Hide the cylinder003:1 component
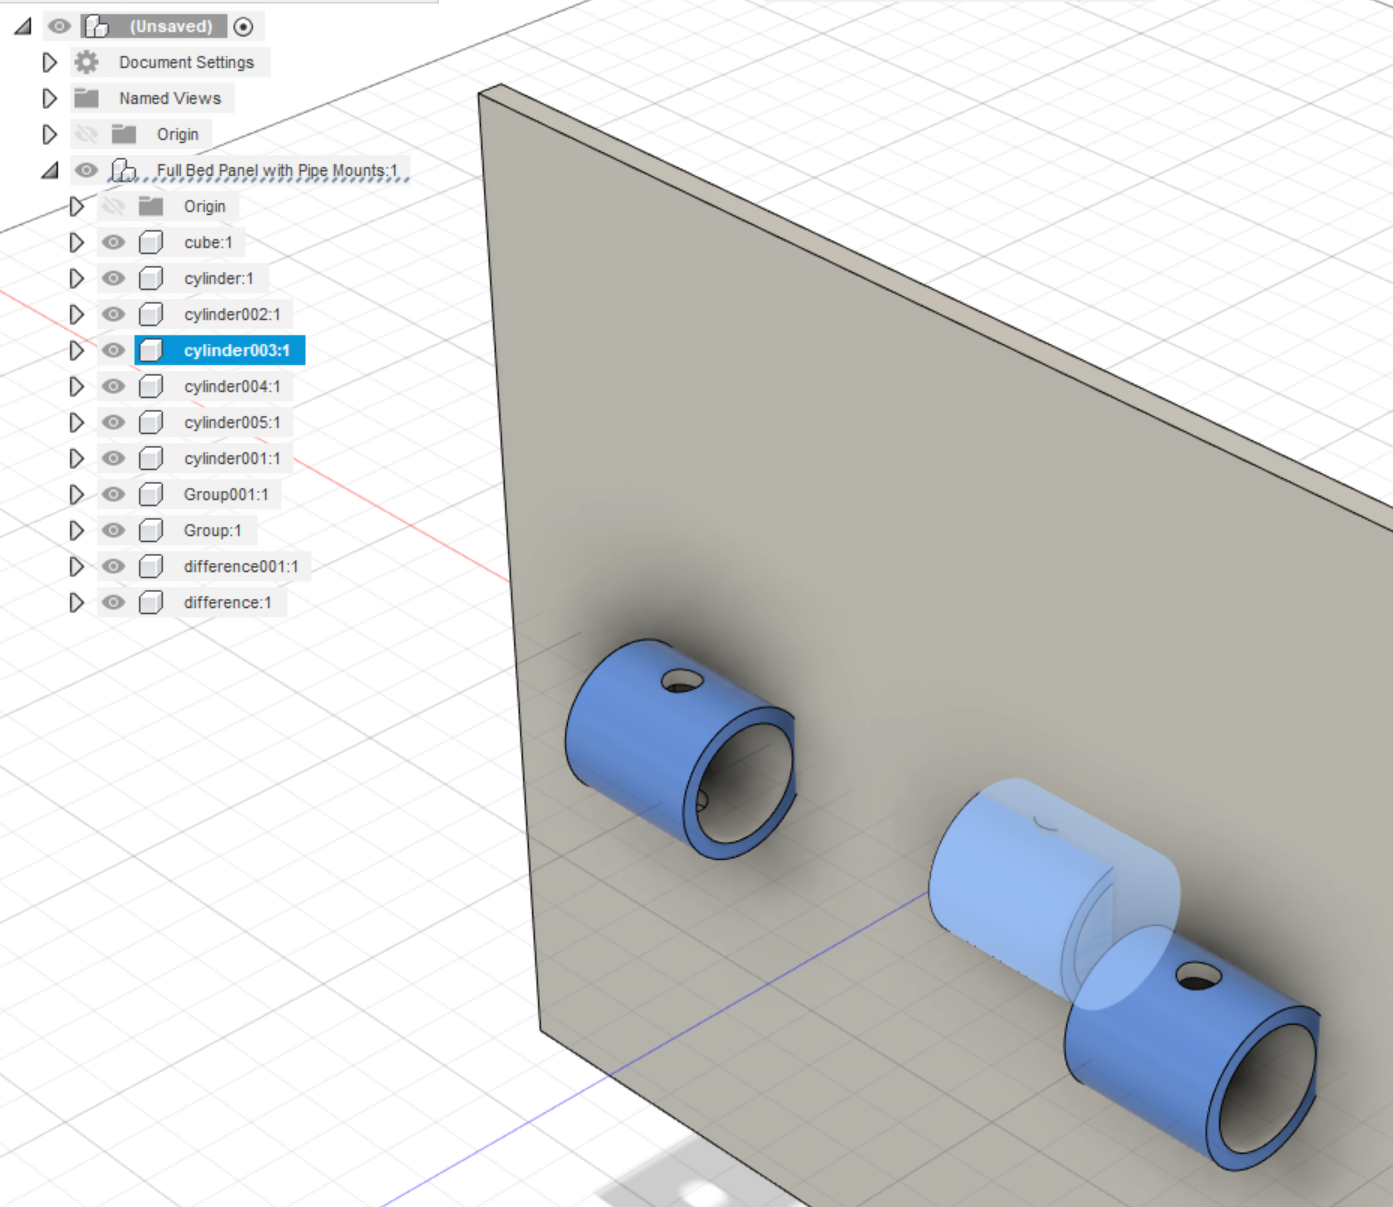Viewport: 1393px width, 1207px height. (x=114, y=350)
